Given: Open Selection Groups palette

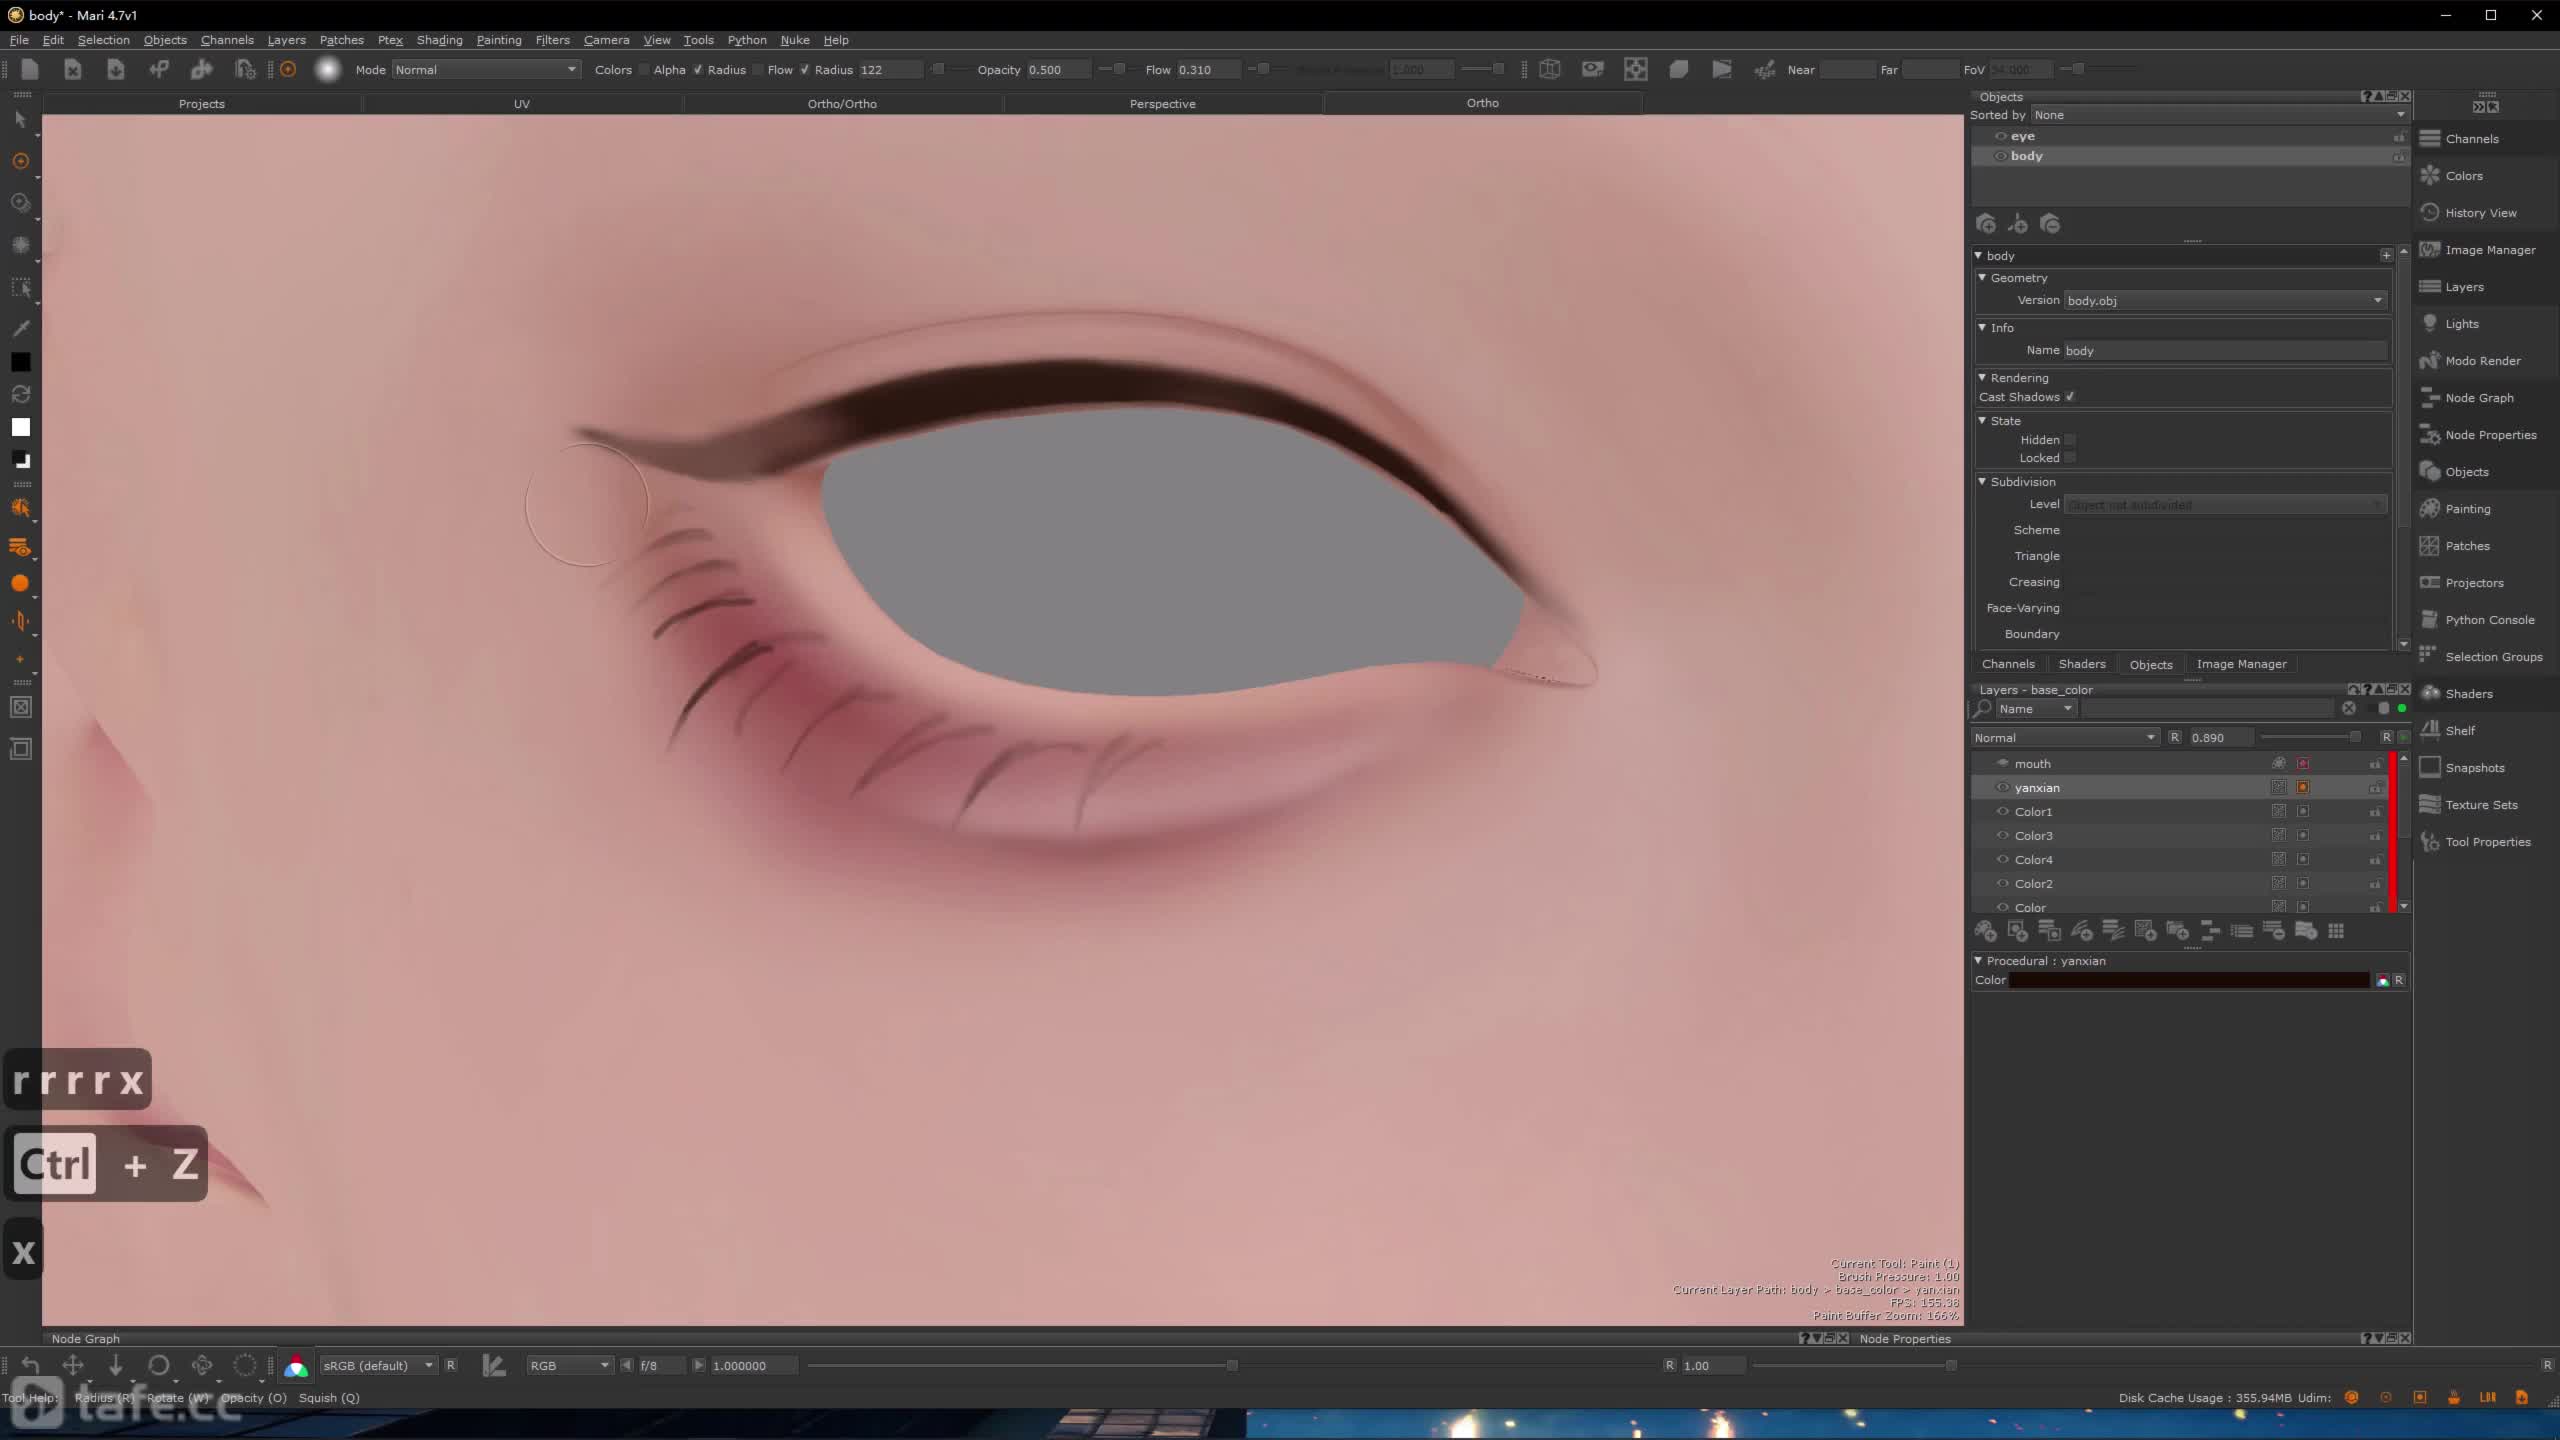Looking at the screenshot, I should point(2493,657).
